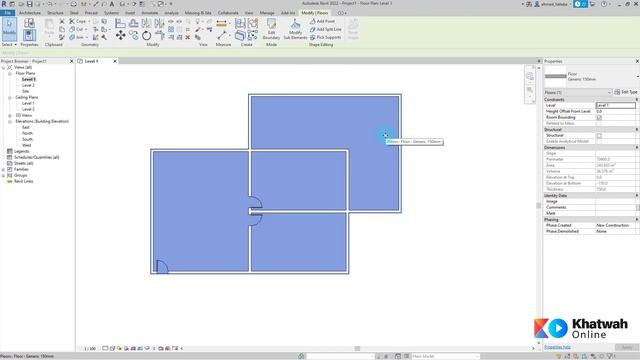Viewport: 640px width, 360px height.
Task: Click the Join geometry tool
Action: click(x=76, y=37)
